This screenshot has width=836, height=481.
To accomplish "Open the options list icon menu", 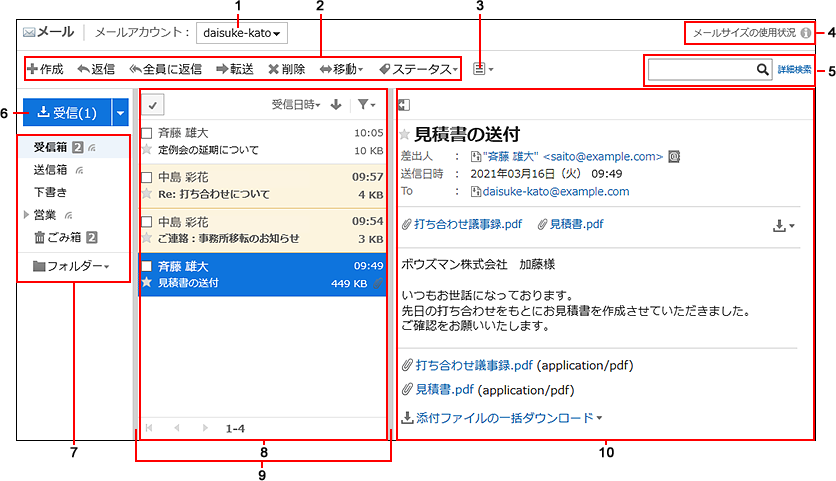I will pyautogui.click(x=483, y=69).
